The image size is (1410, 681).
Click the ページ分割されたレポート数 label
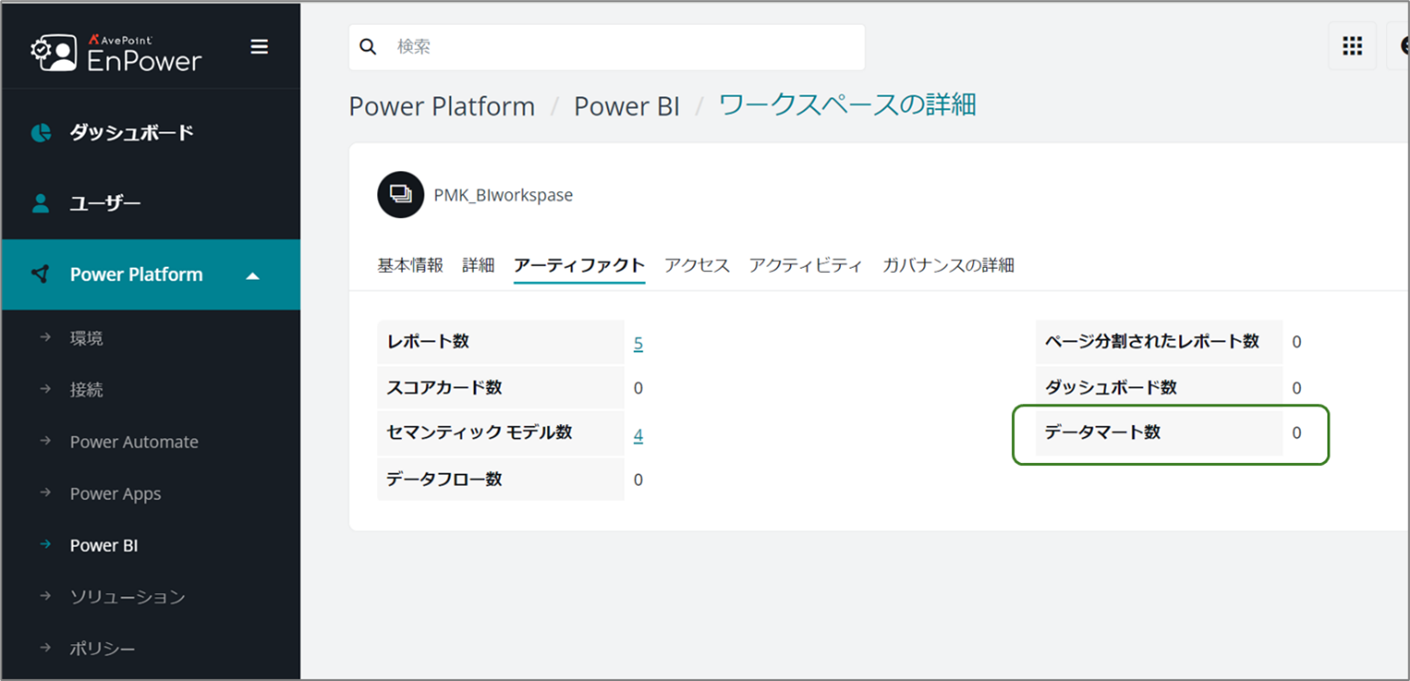[1152, 342]
